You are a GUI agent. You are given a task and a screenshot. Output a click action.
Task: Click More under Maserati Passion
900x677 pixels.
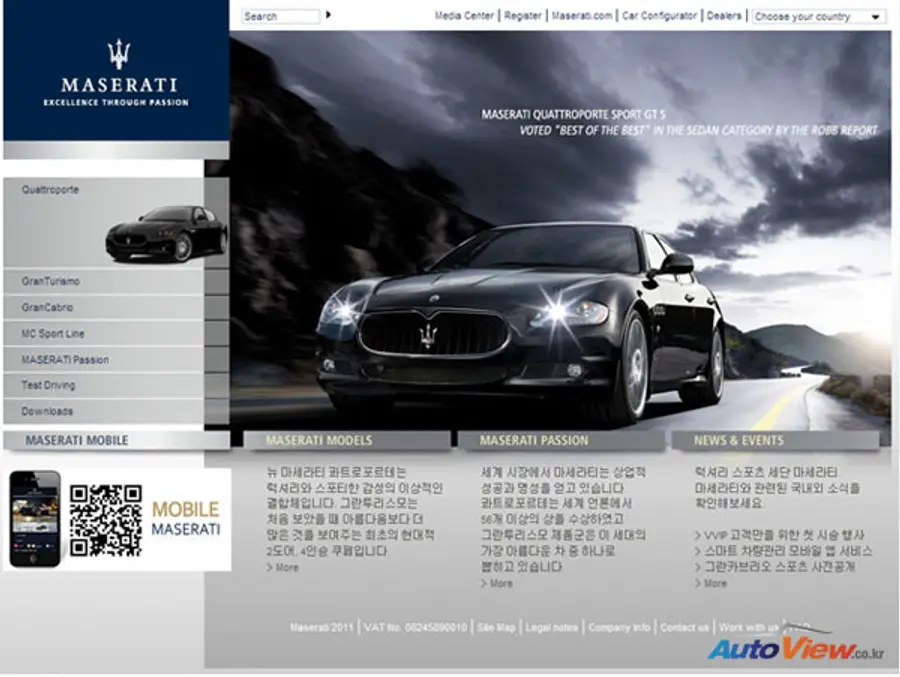click(x=496, y=583)
